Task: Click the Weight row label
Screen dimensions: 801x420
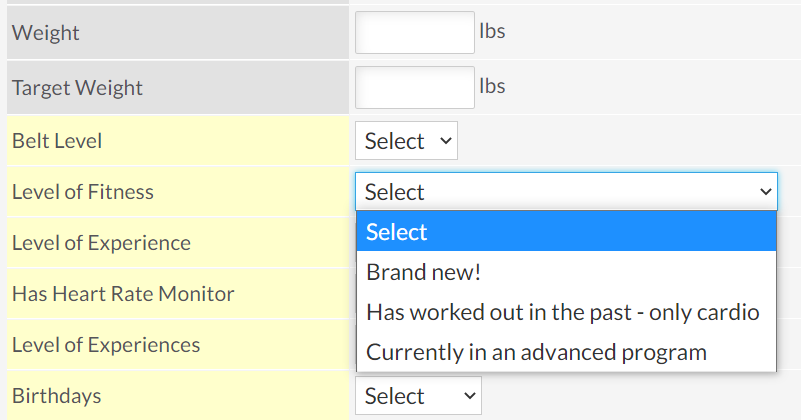Action: (x=45, y=33)
